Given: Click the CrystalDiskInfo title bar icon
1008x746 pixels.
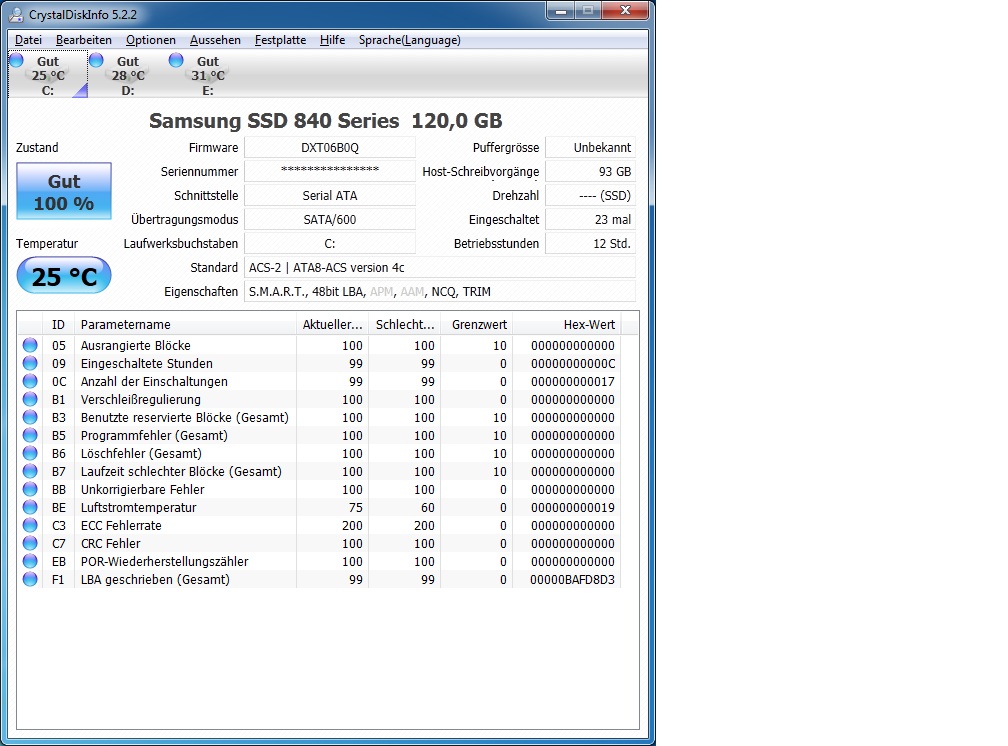Looking at the screenshot, I should pyautogui.click(x=16, y=14).
